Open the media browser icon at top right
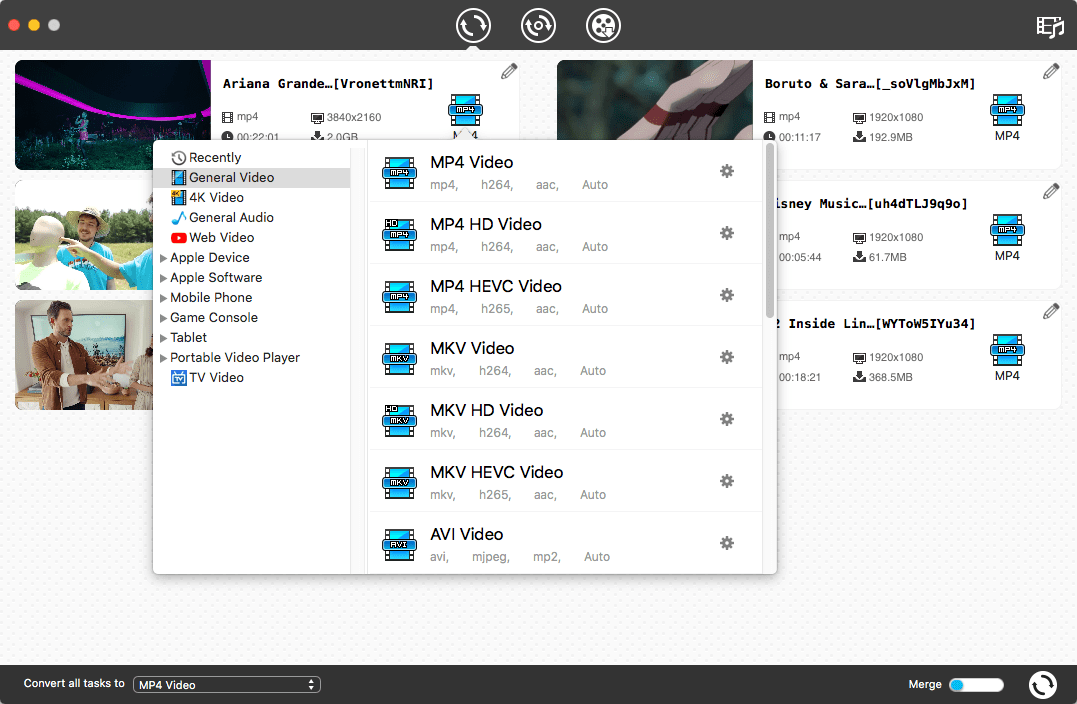Viewport: 1077px width, 704px height. (x=1050, y=26)
